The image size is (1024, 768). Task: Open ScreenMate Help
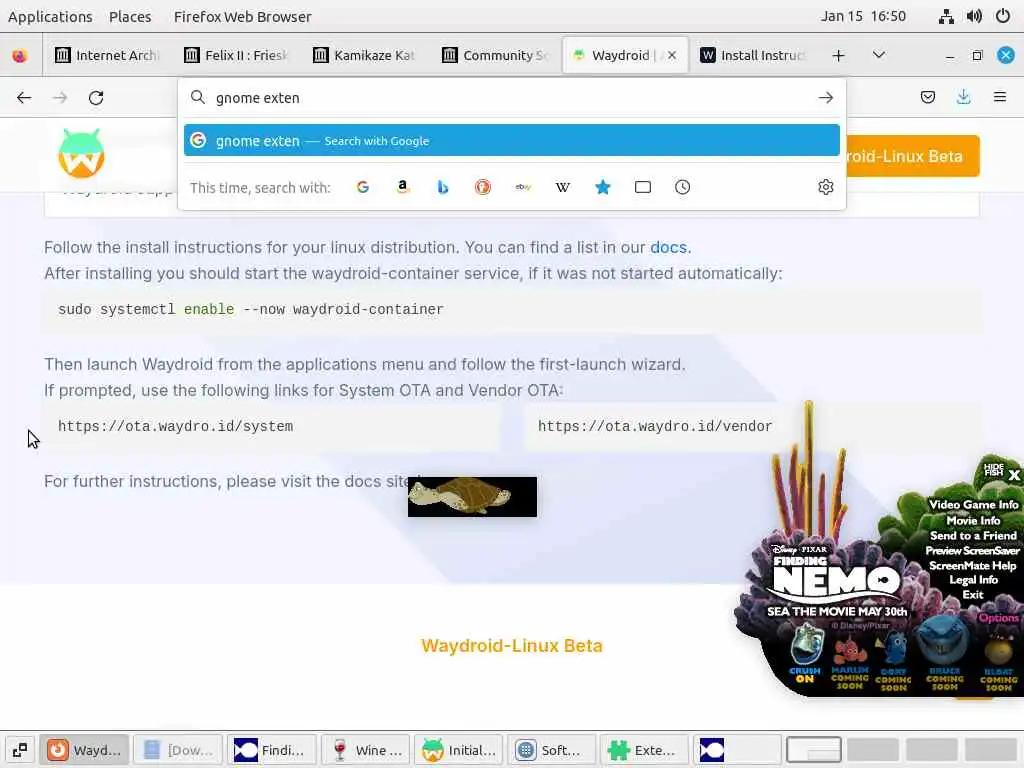[972, 566]
